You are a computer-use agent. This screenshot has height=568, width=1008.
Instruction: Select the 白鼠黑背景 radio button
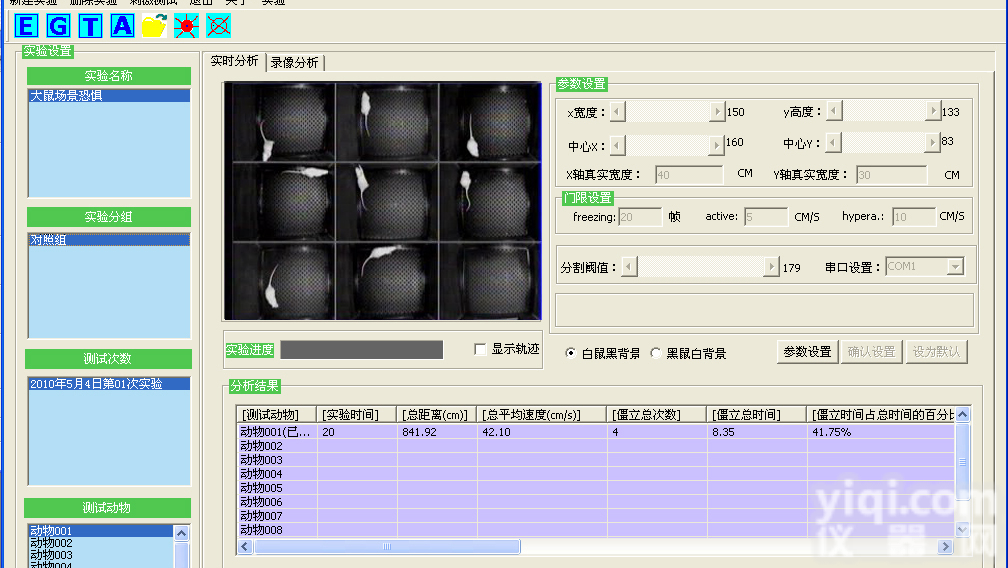[570, 353]
